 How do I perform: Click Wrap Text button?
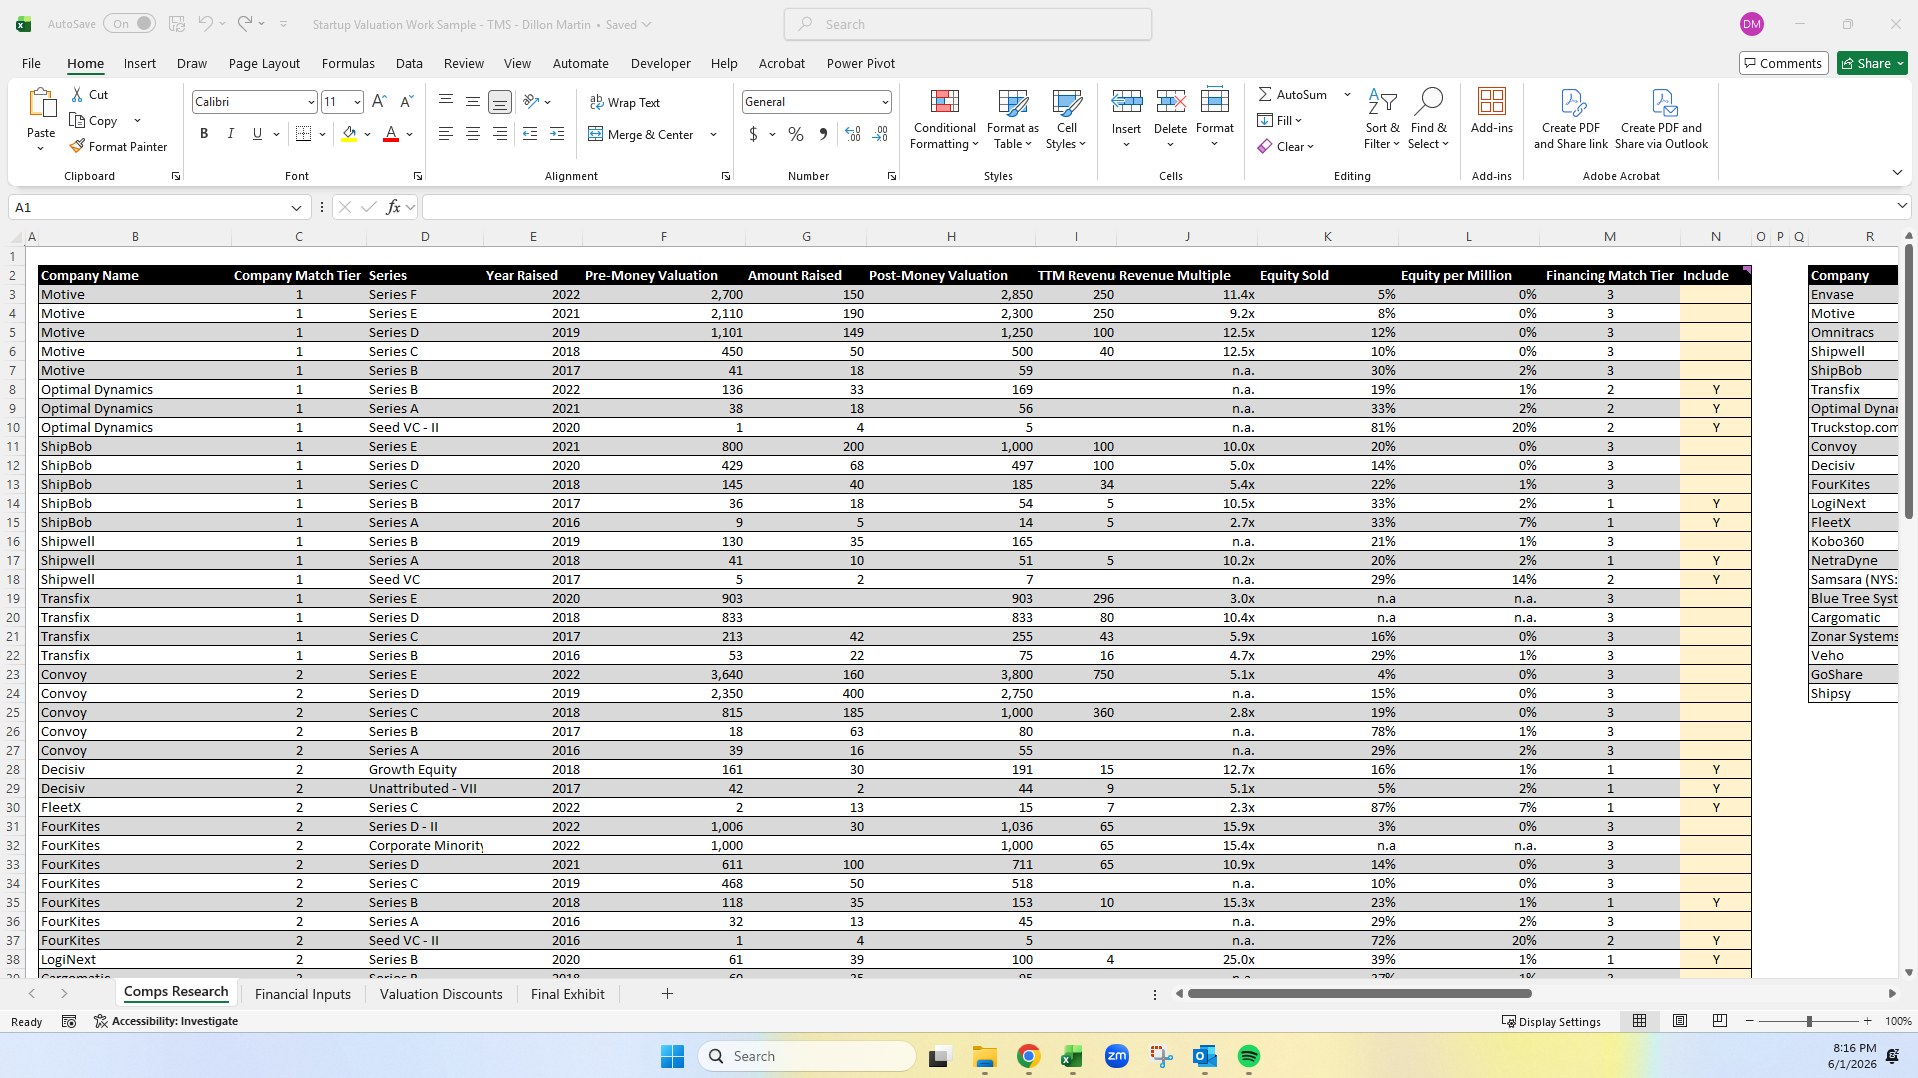pyautogui.click(x=625, y=102)
